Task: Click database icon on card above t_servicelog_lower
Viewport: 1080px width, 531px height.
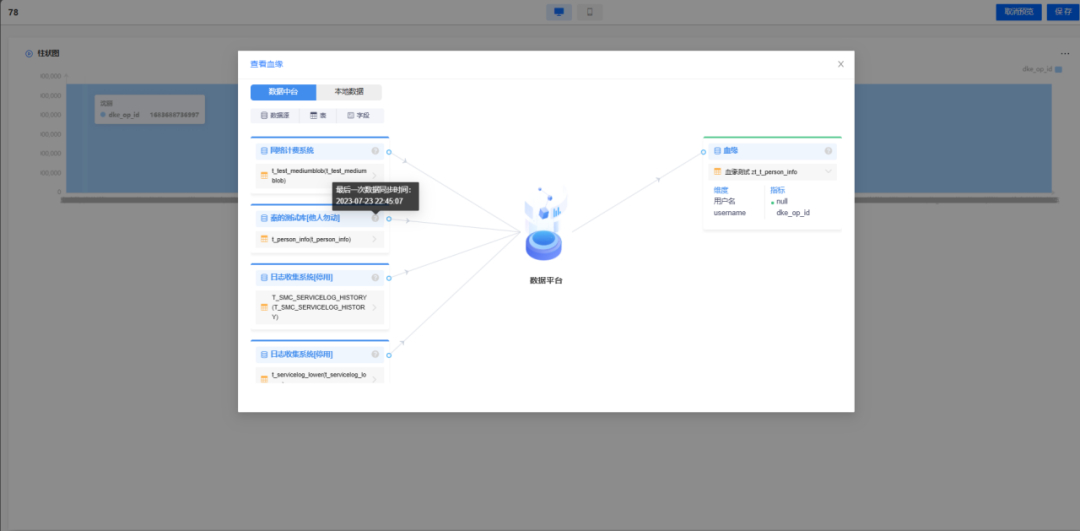Action: 264,354
